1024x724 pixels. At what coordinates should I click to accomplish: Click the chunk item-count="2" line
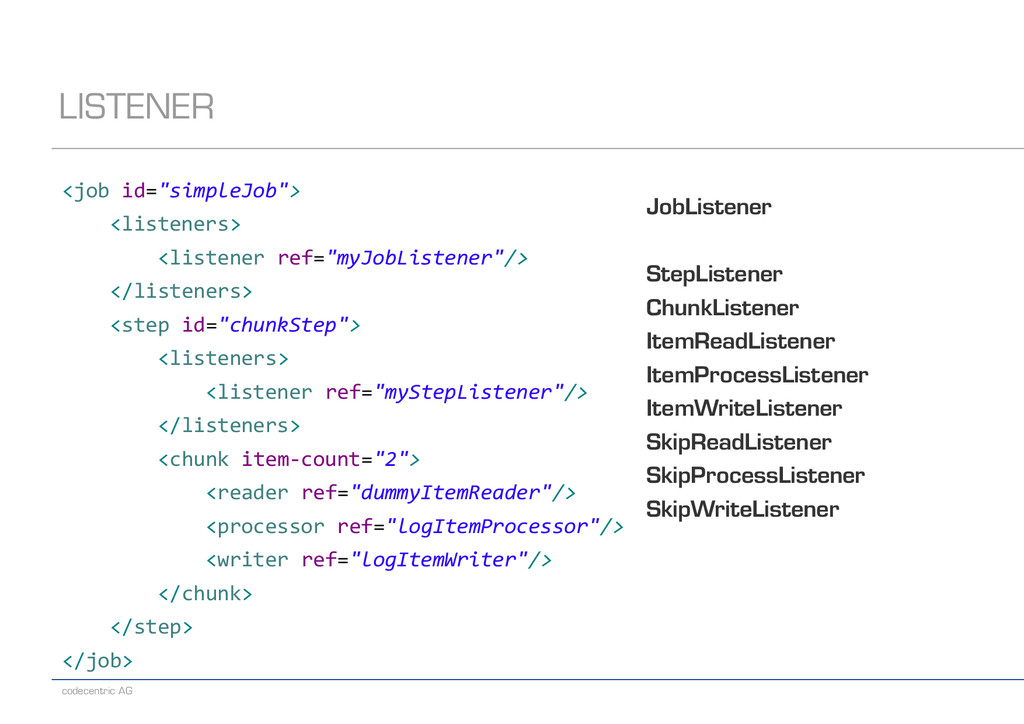(x=289, y=459)
